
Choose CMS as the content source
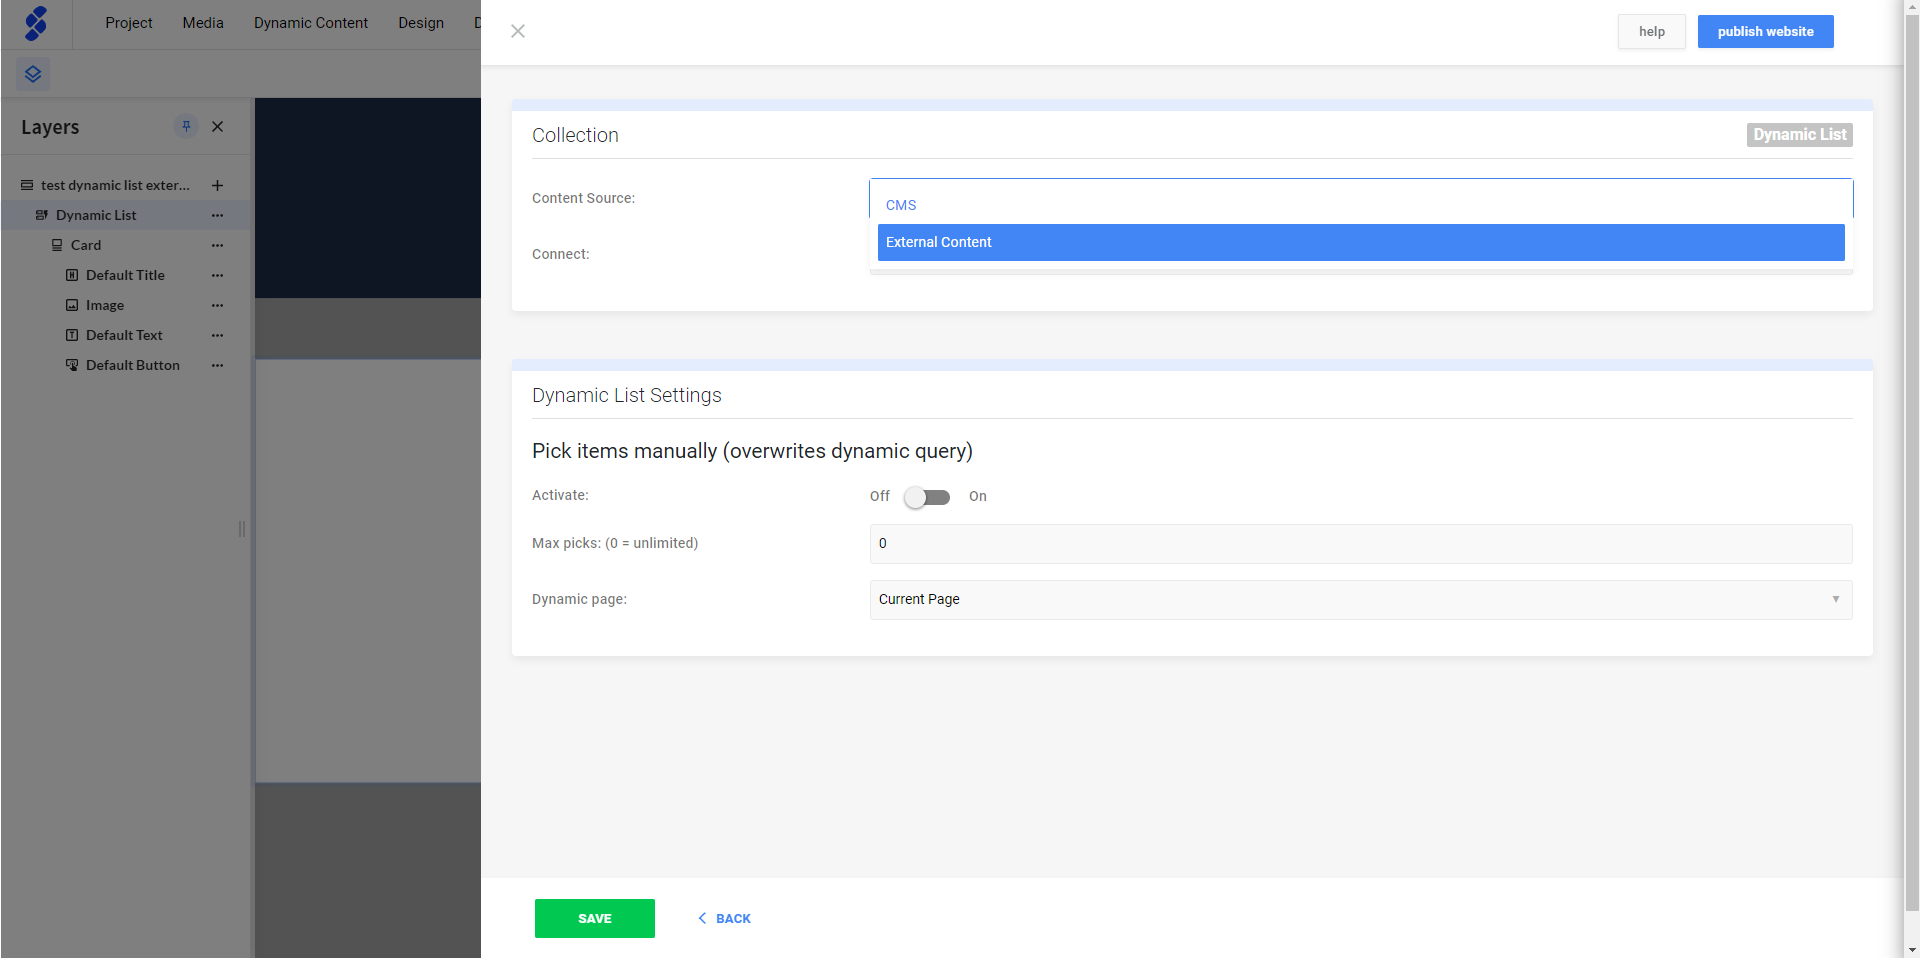[x=1360, y=205]
